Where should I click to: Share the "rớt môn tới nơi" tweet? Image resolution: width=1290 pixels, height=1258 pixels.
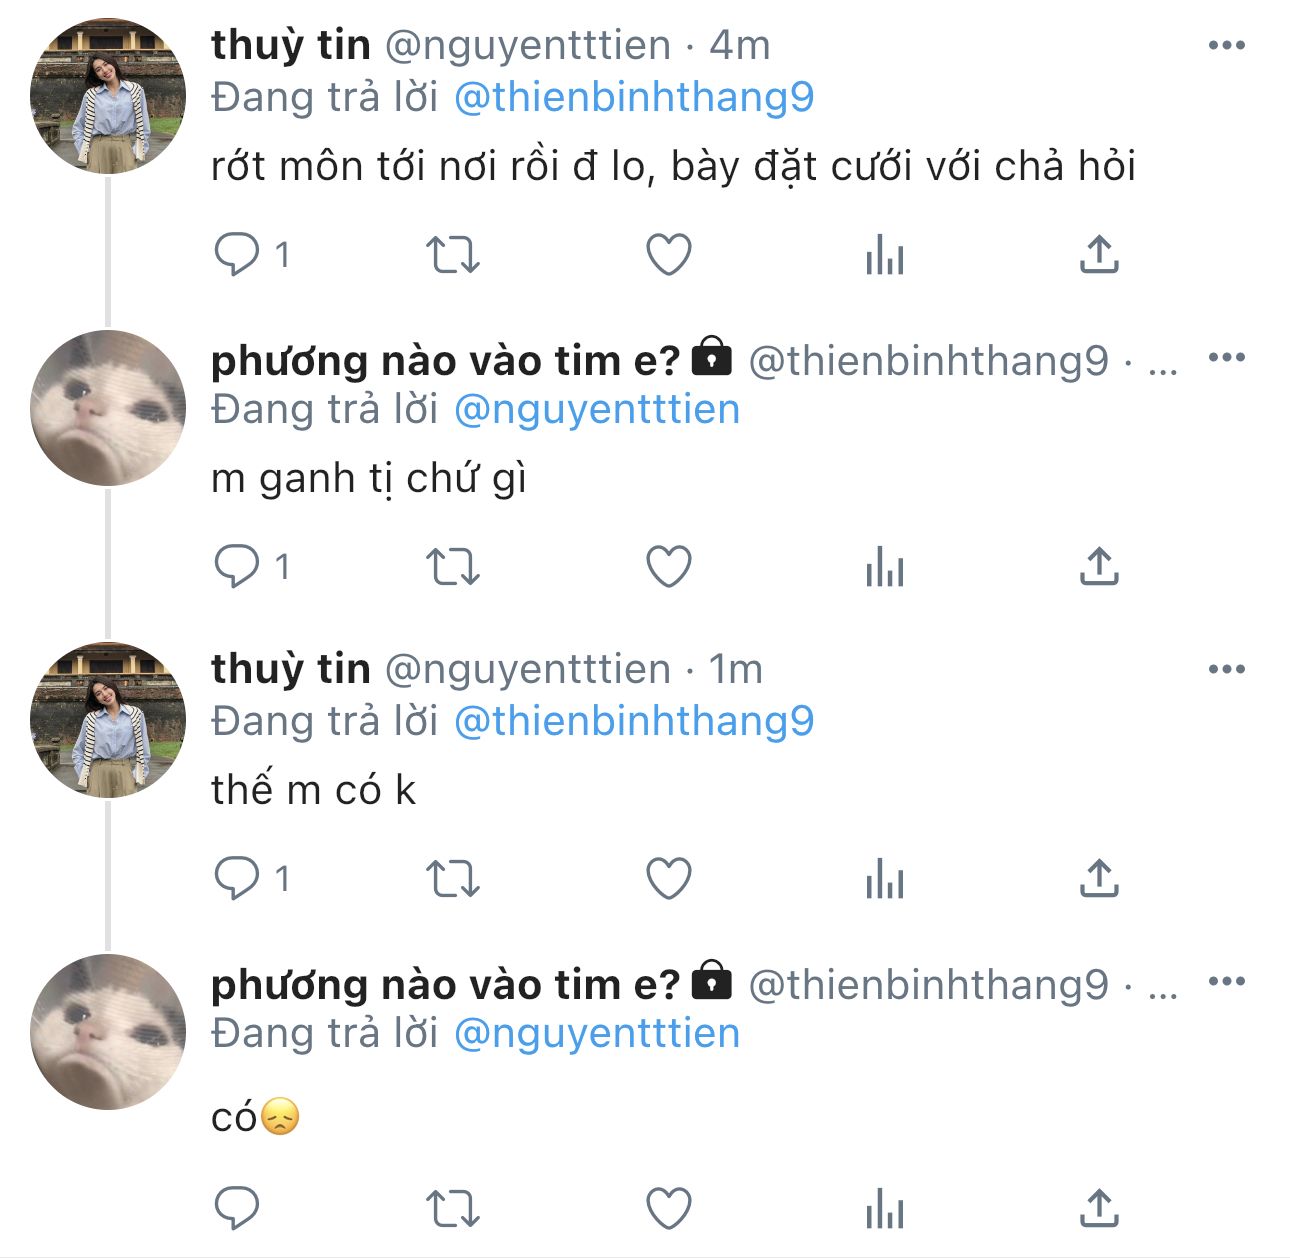pyautogui.click(x=1099, y=254)
